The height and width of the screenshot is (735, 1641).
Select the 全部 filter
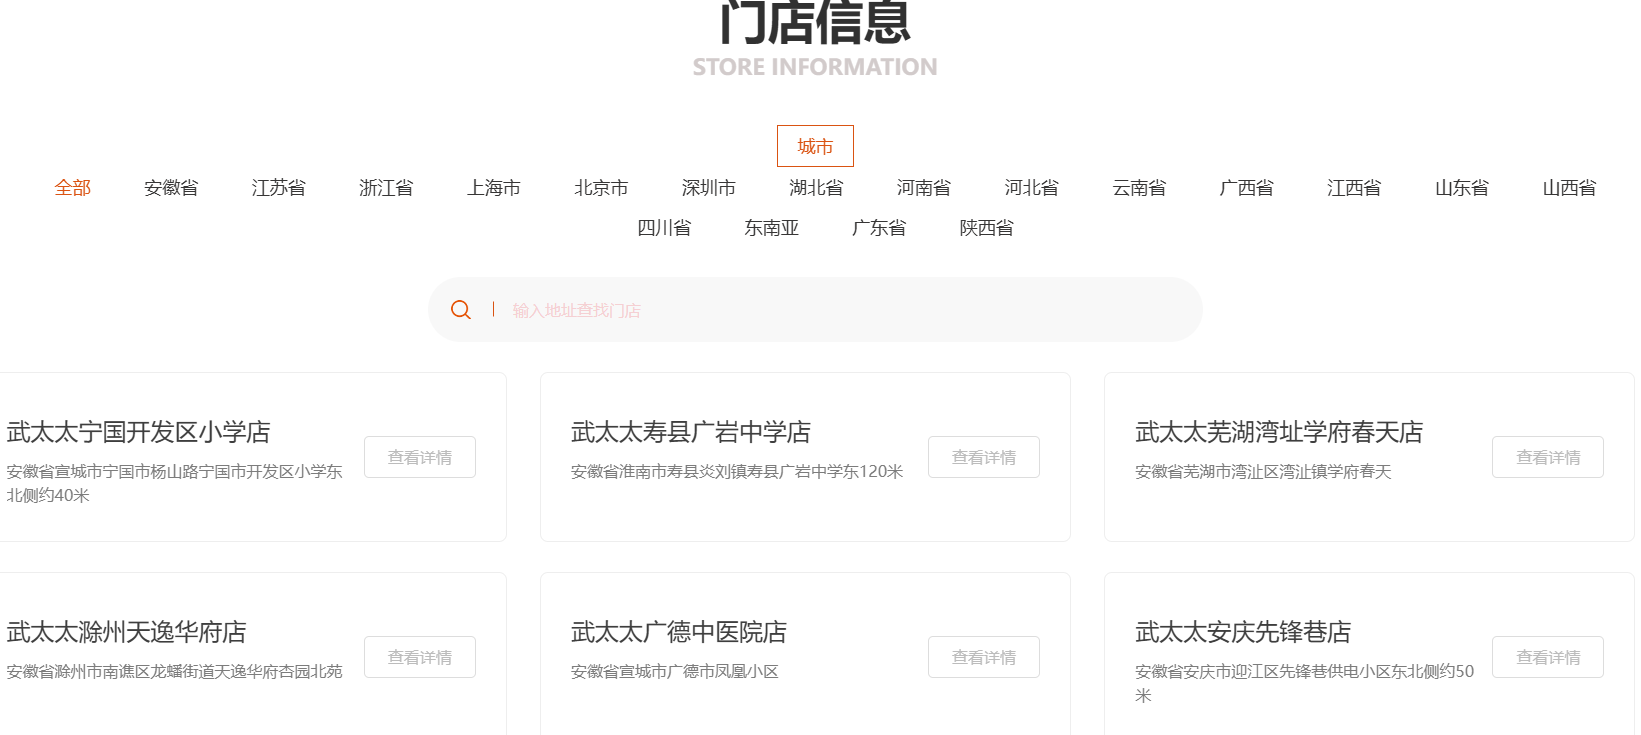pyautogui.click(x=72, y=188)
